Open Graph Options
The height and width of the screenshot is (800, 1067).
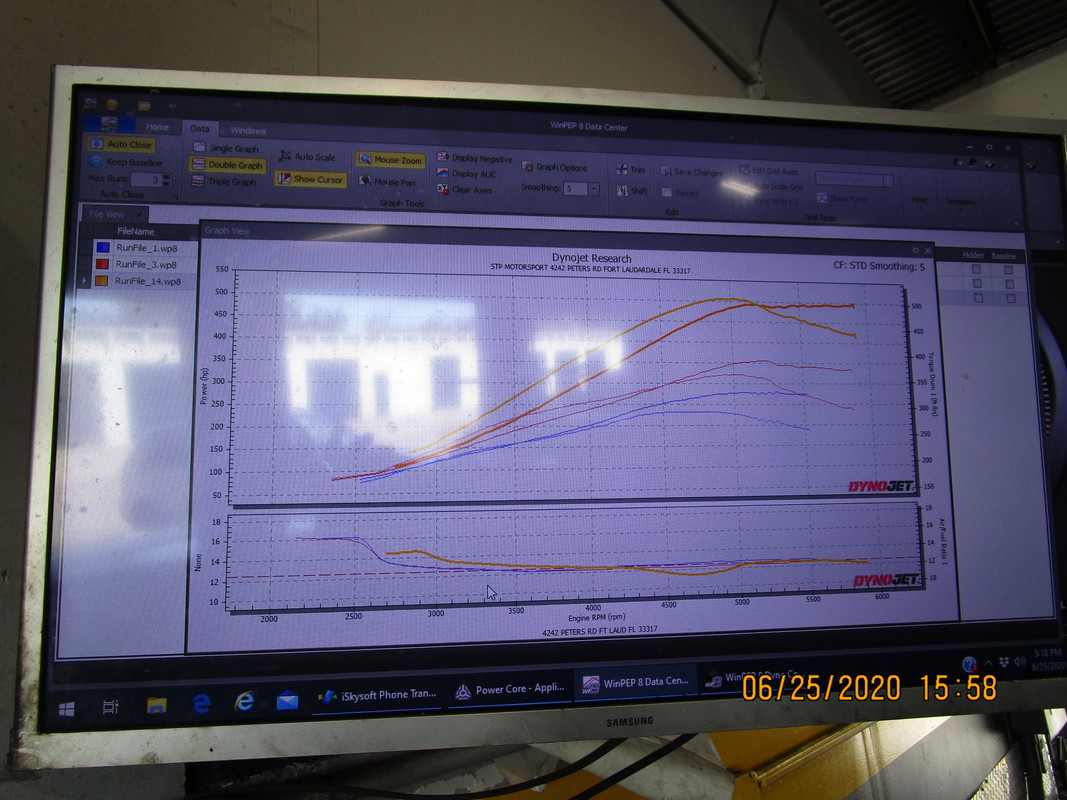tap(555, 167)
